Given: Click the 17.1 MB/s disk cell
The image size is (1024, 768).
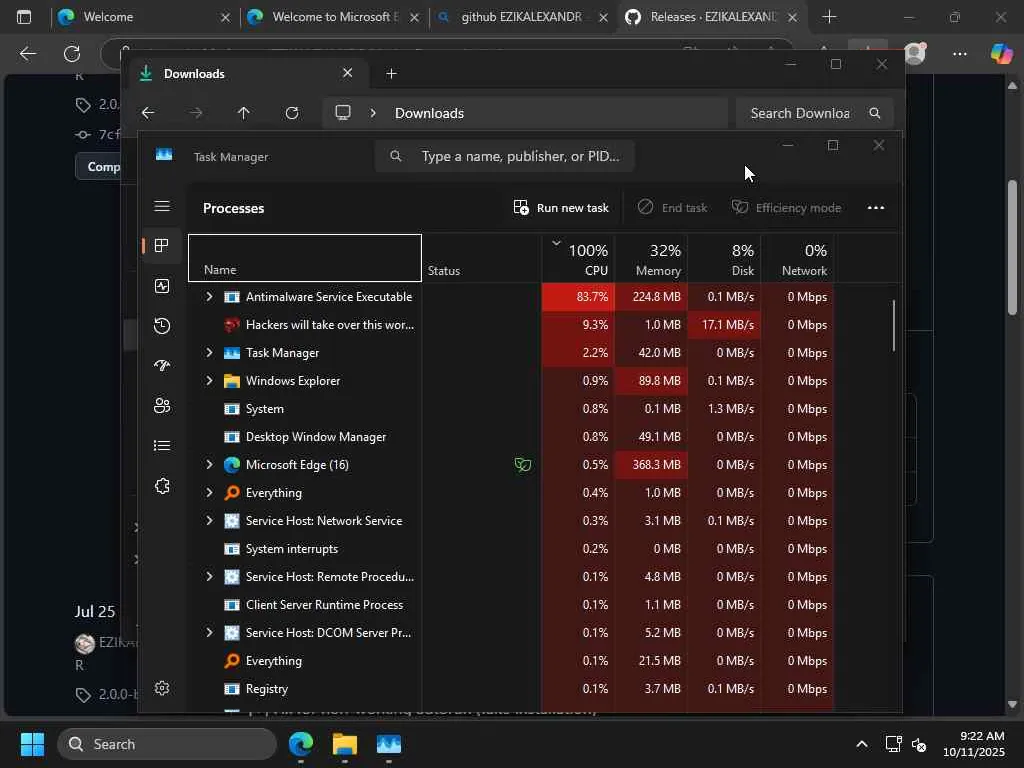Looking at the screenshot, I should [x=724, y=325].
